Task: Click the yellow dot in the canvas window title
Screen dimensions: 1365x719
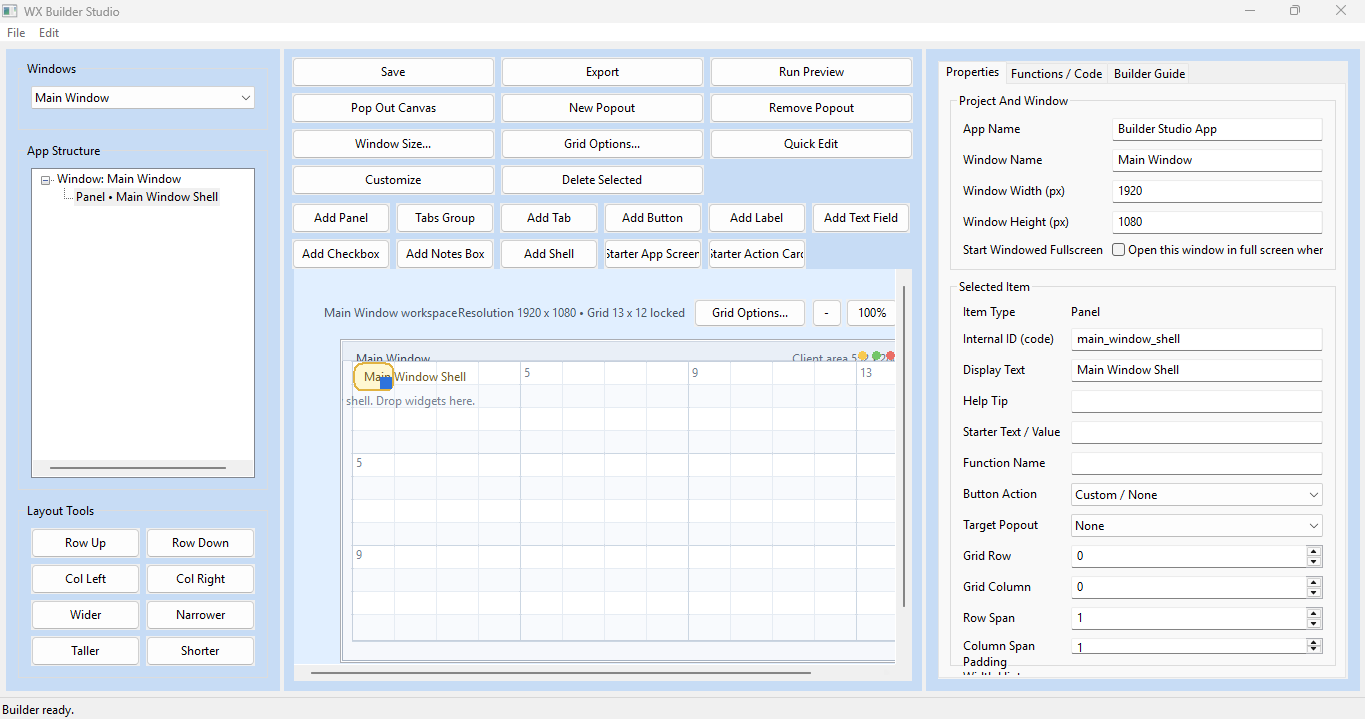Action: [x=863, y=356]
